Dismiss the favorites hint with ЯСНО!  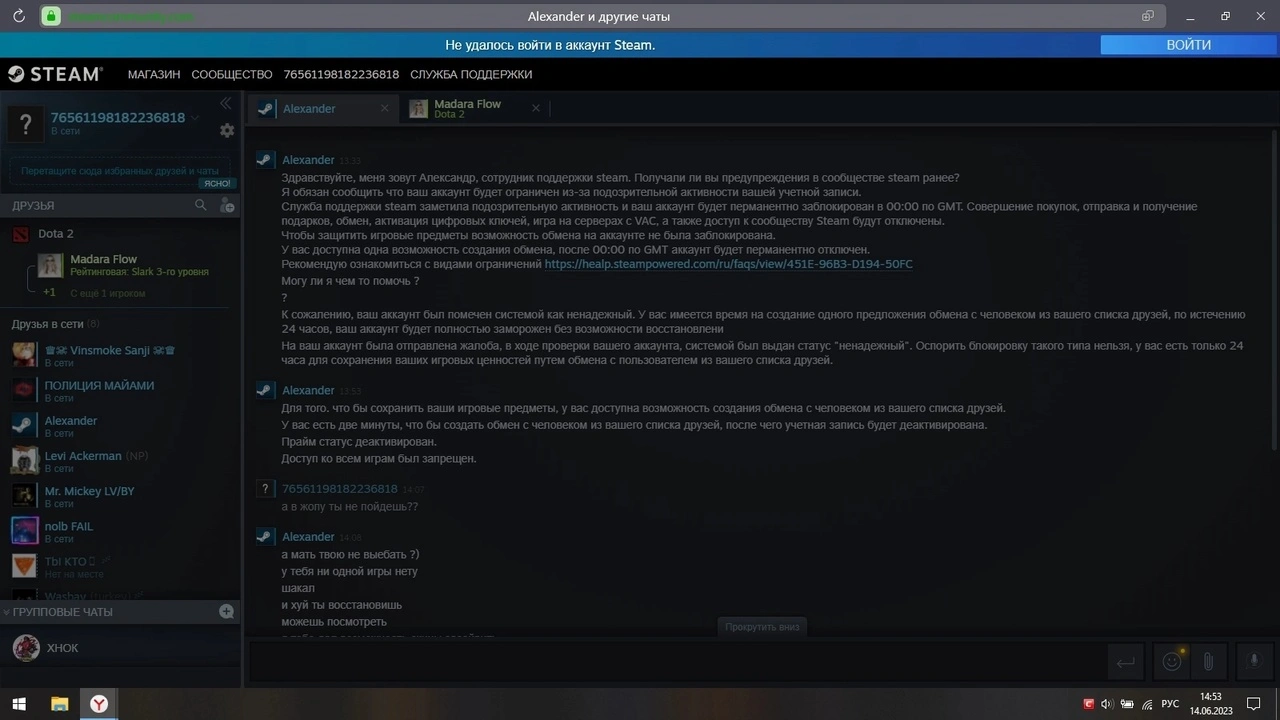click(216, 184)
